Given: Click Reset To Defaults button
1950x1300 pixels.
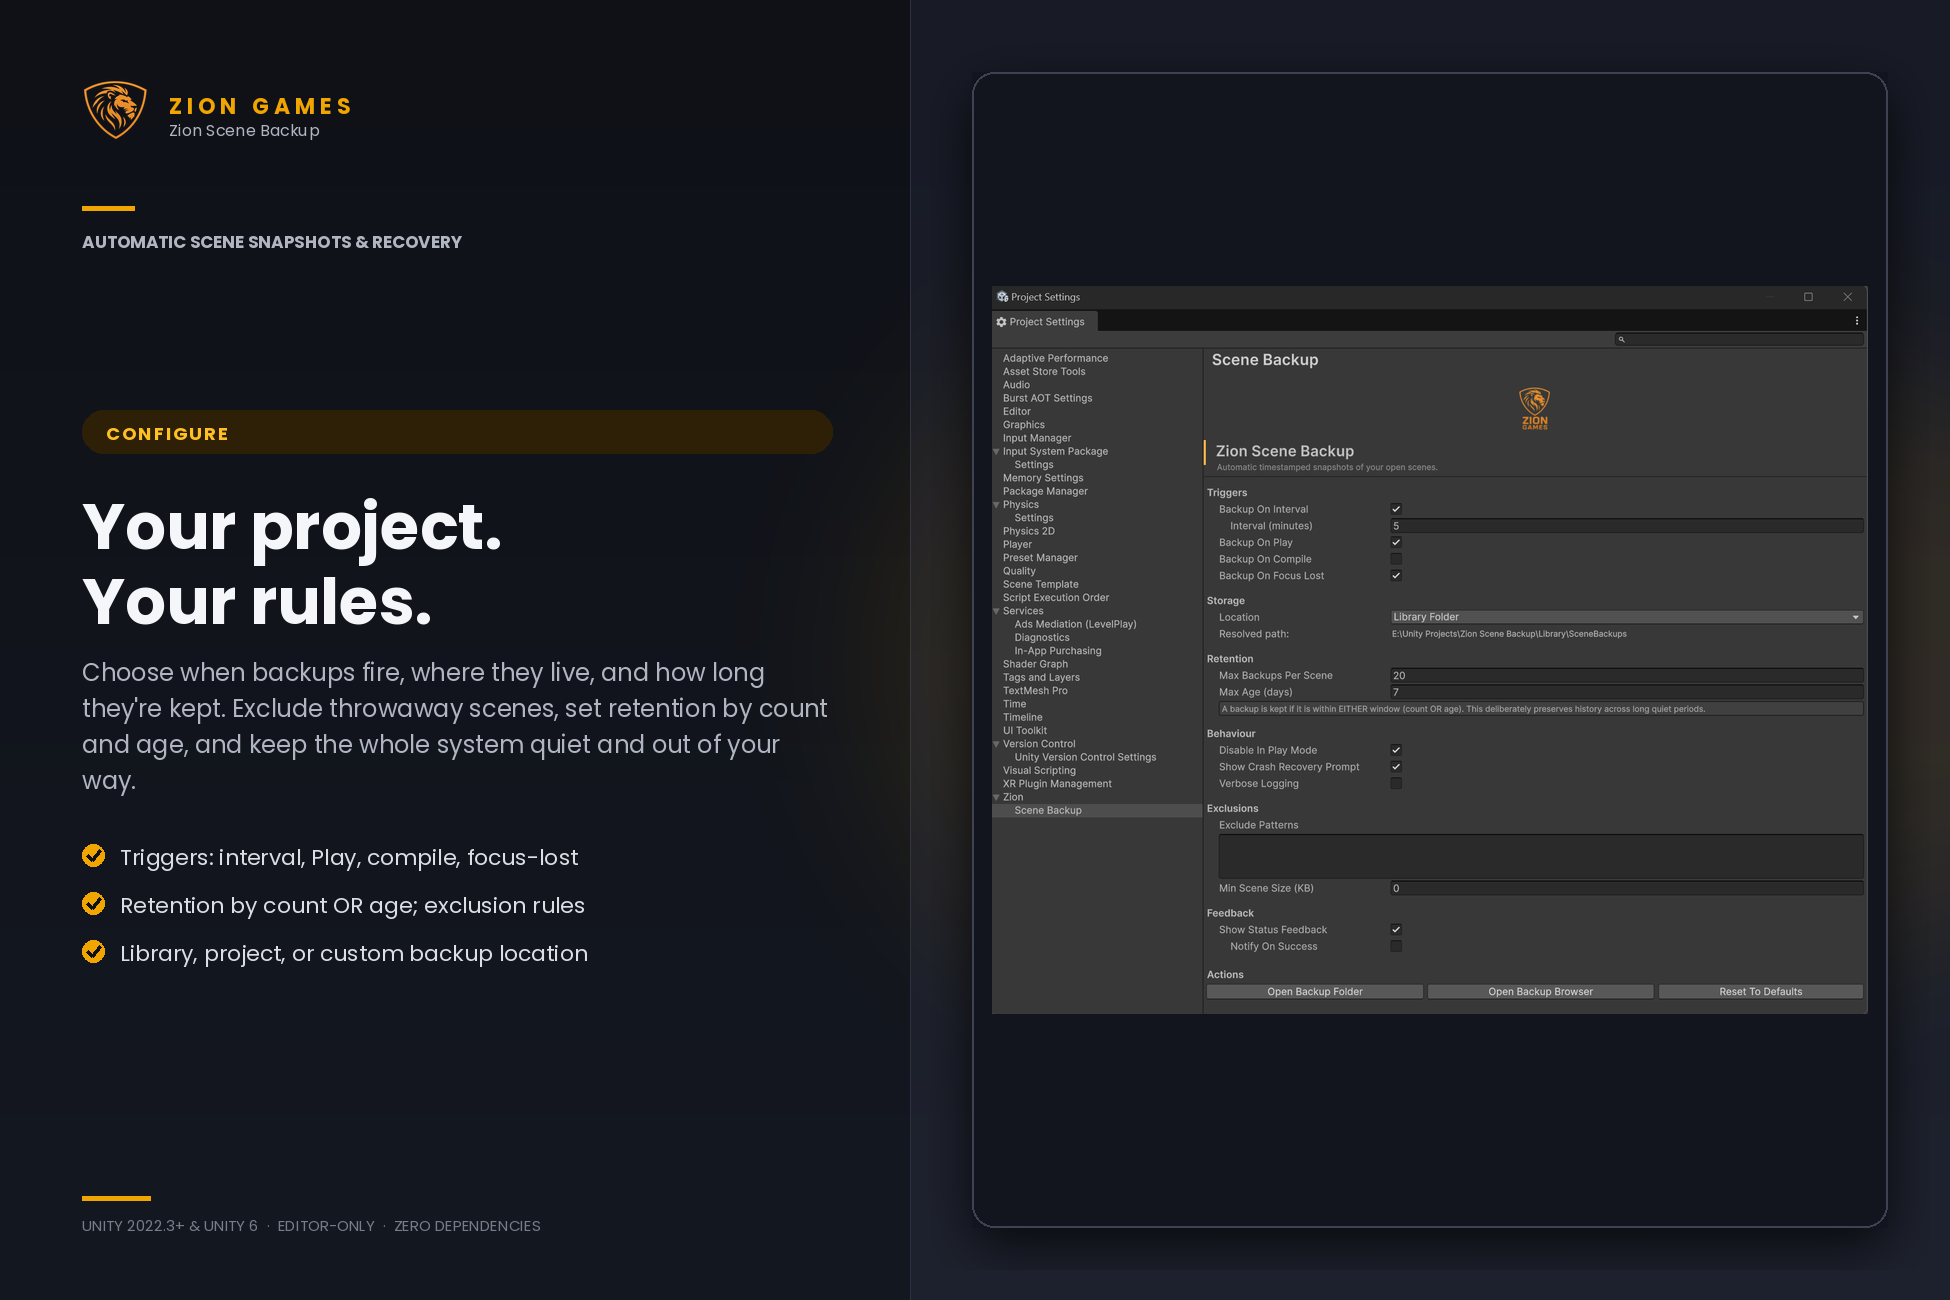Looking at the screenshot, I should tap(1760, 992).
